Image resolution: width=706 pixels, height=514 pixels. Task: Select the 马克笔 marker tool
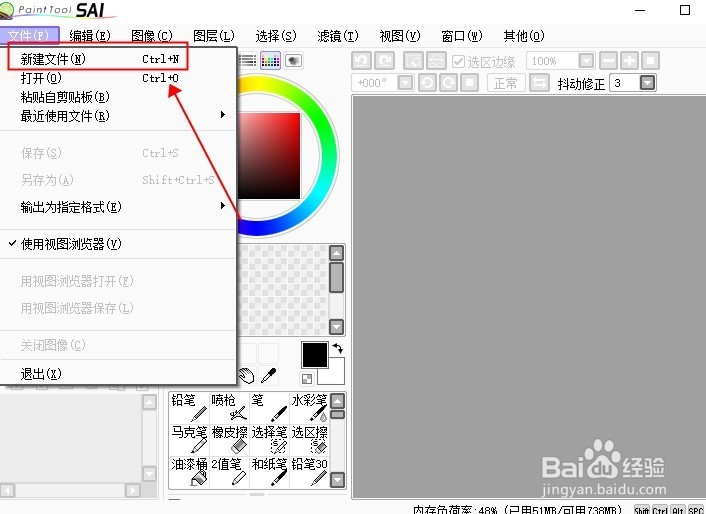click(x=189, y=440)
